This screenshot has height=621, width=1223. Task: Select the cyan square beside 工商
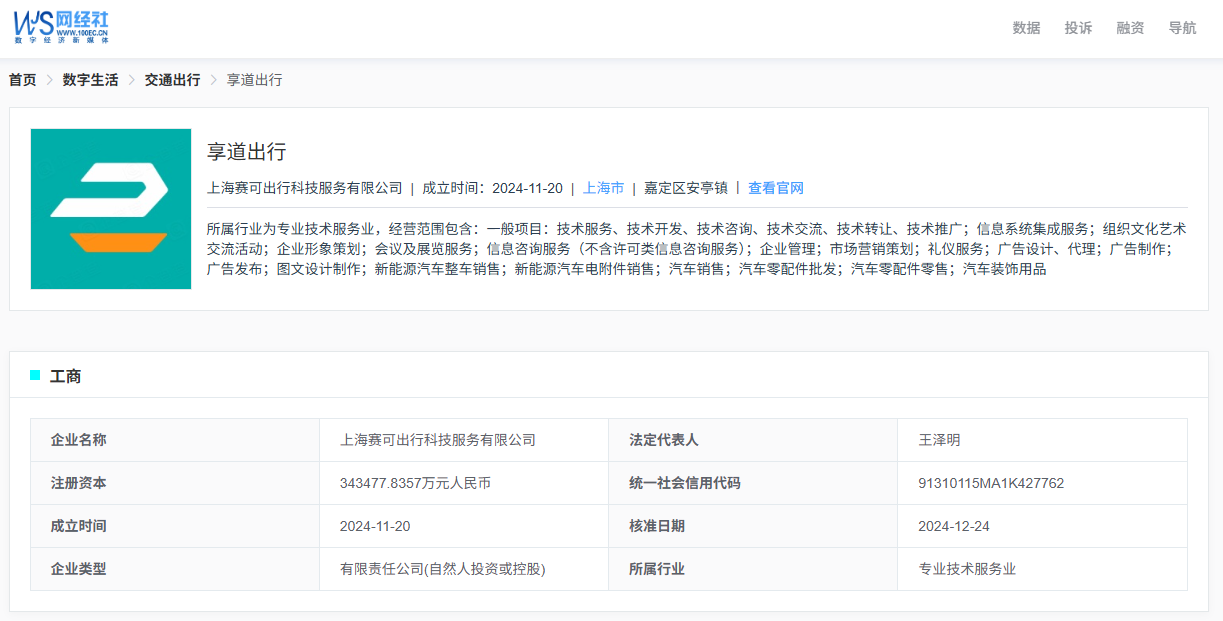[35, 375]
